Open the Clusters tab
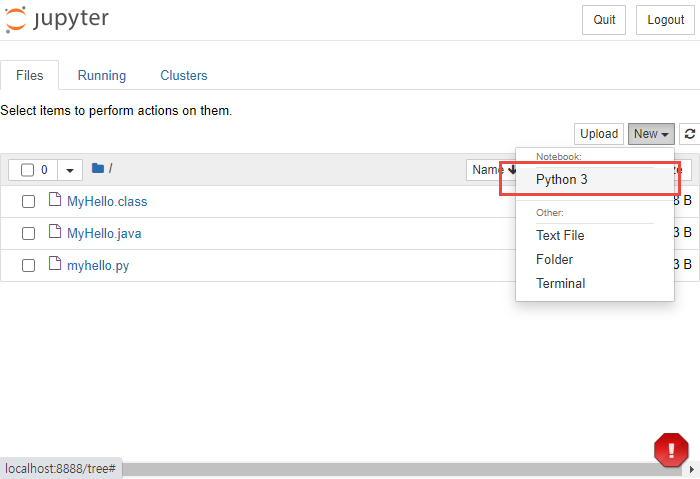This screenshot has width=700, height=479. [184, 75]
